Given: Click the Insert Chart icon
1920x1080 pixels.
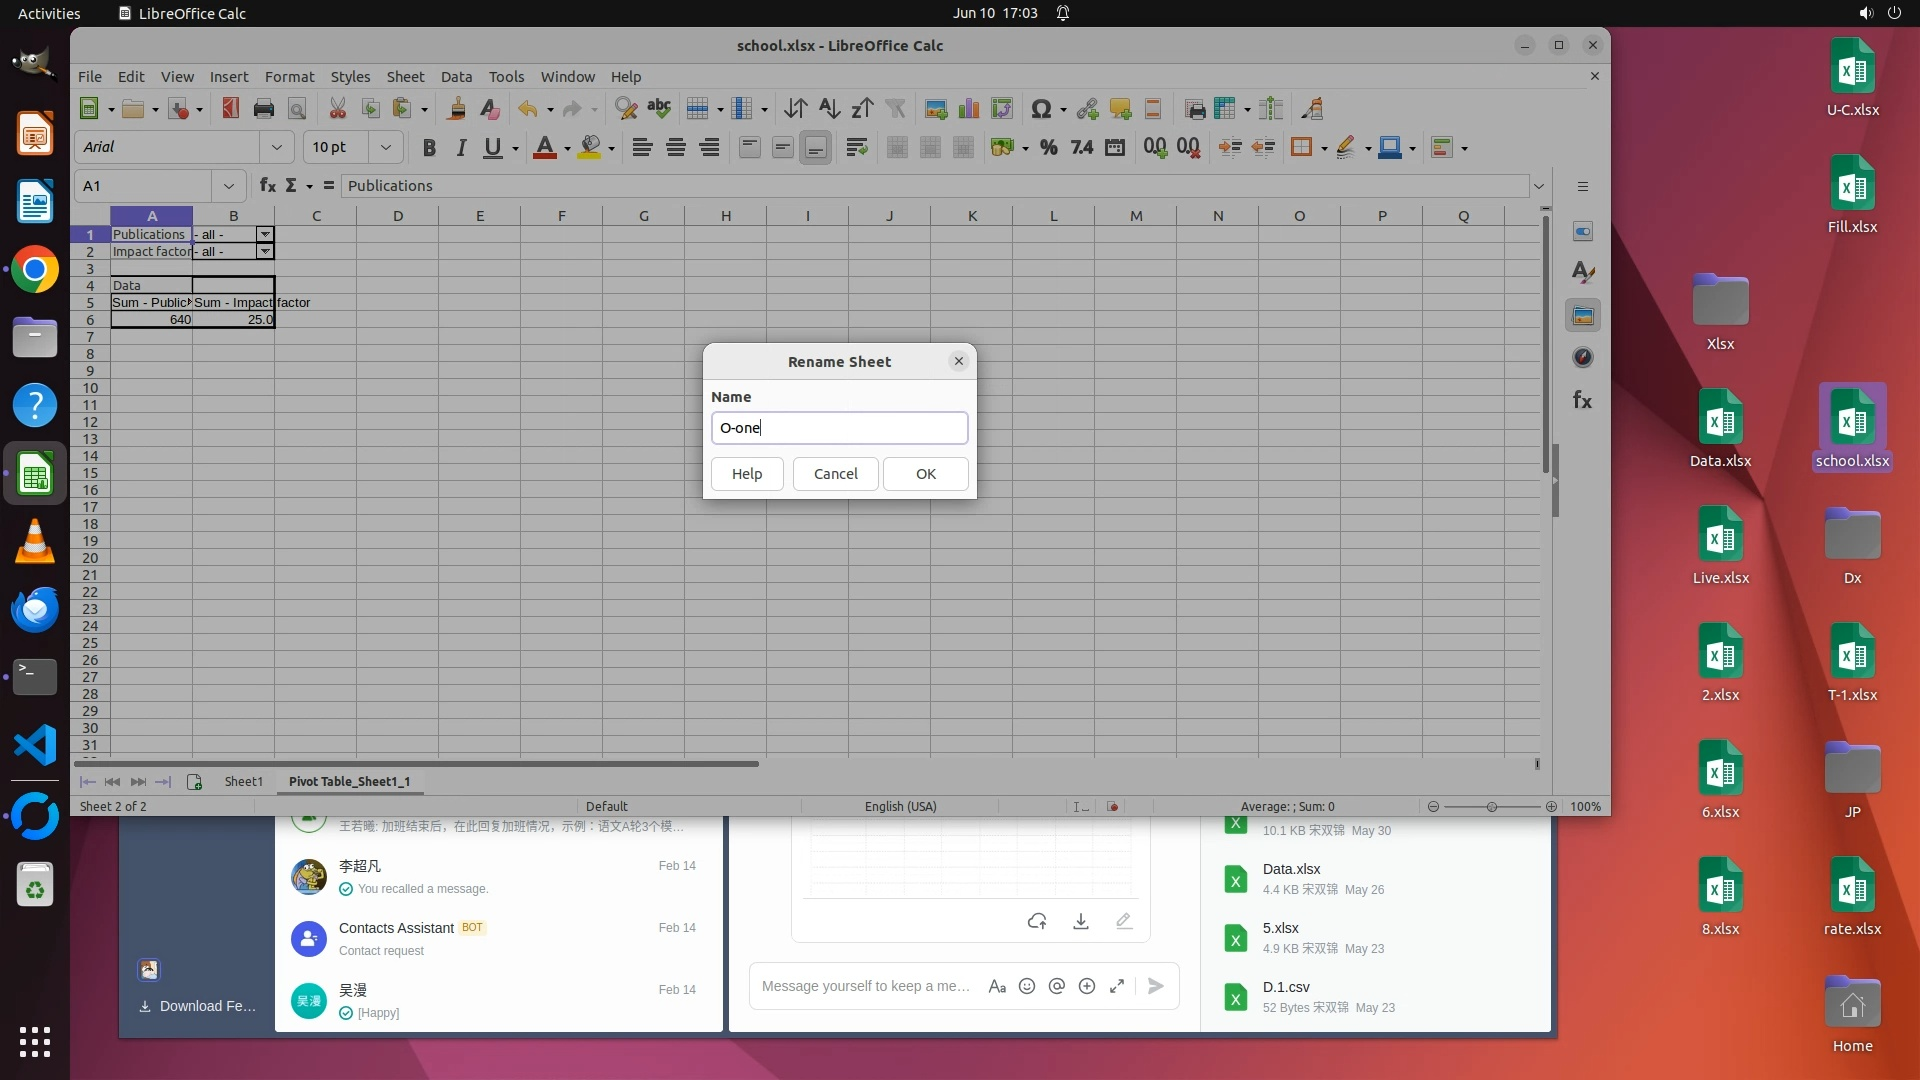Looking at the screenshot, I should (968, 109).
